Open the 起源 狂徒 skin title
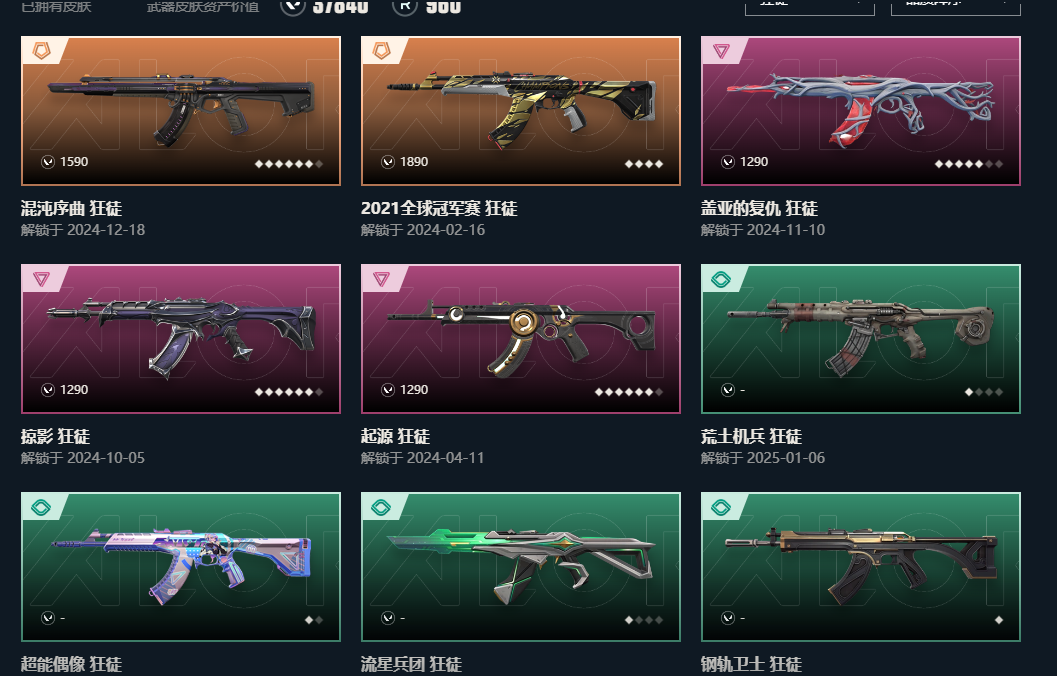Screen dimensions: 1057x676 (x=396, y=436)
